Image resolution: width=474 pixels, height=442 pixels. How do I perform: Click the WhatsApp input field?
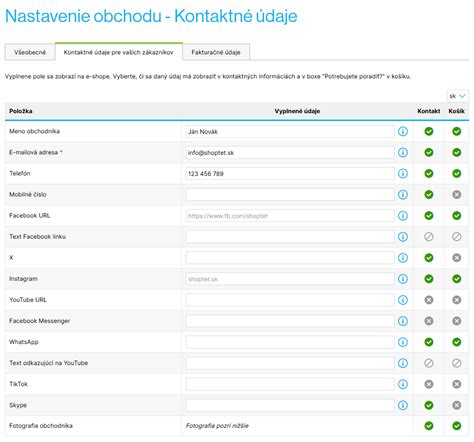(290, 342)
